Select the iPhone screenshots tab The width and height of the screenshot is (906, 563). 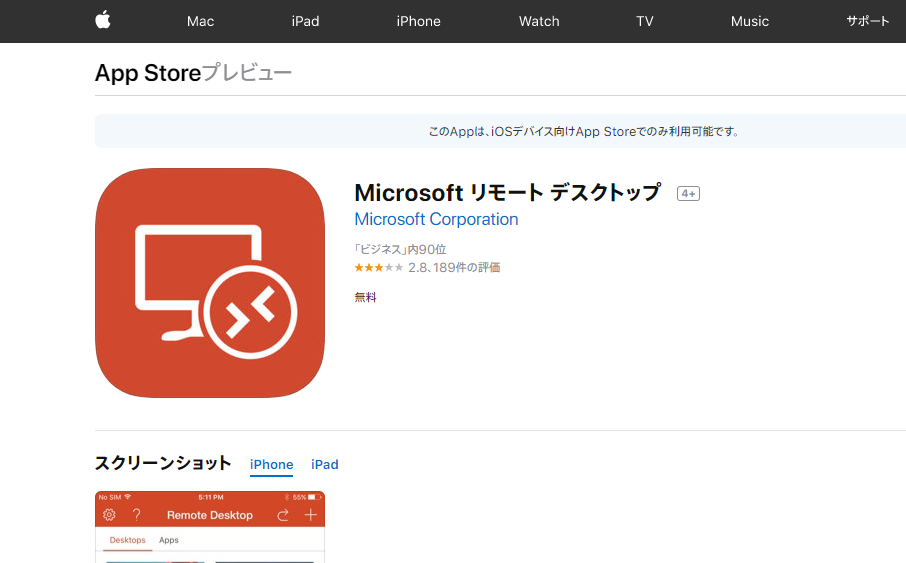[272, 465]
